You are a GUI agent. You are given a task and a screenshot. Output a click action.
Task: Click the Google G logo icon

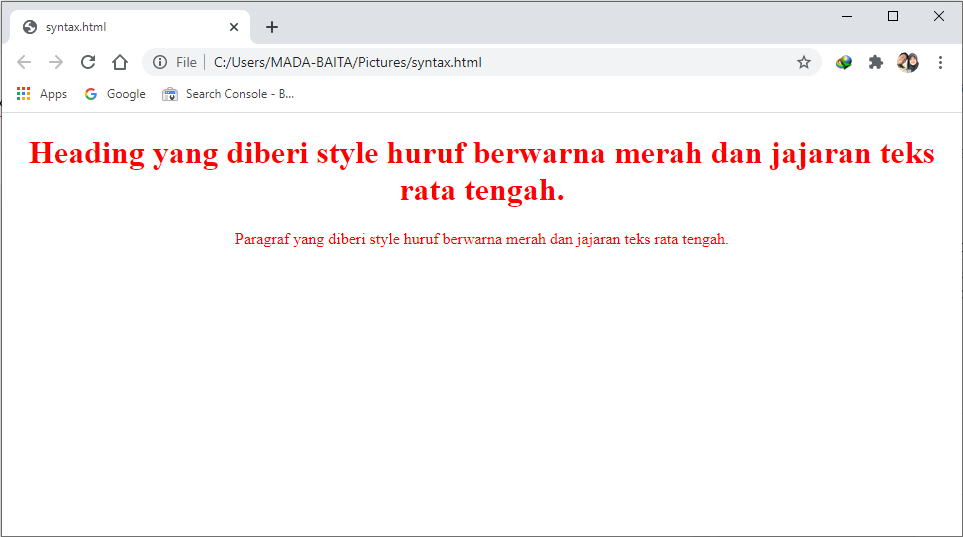coord(91,94)
